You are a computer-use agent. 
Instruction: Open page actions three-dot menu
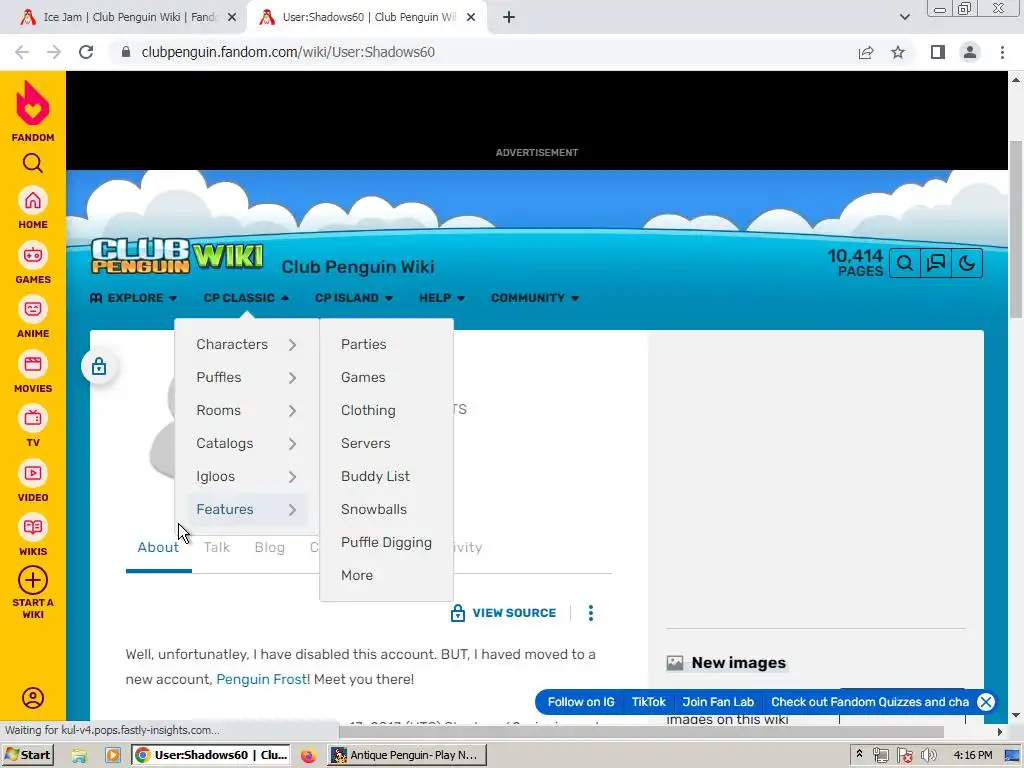(590, 613)
